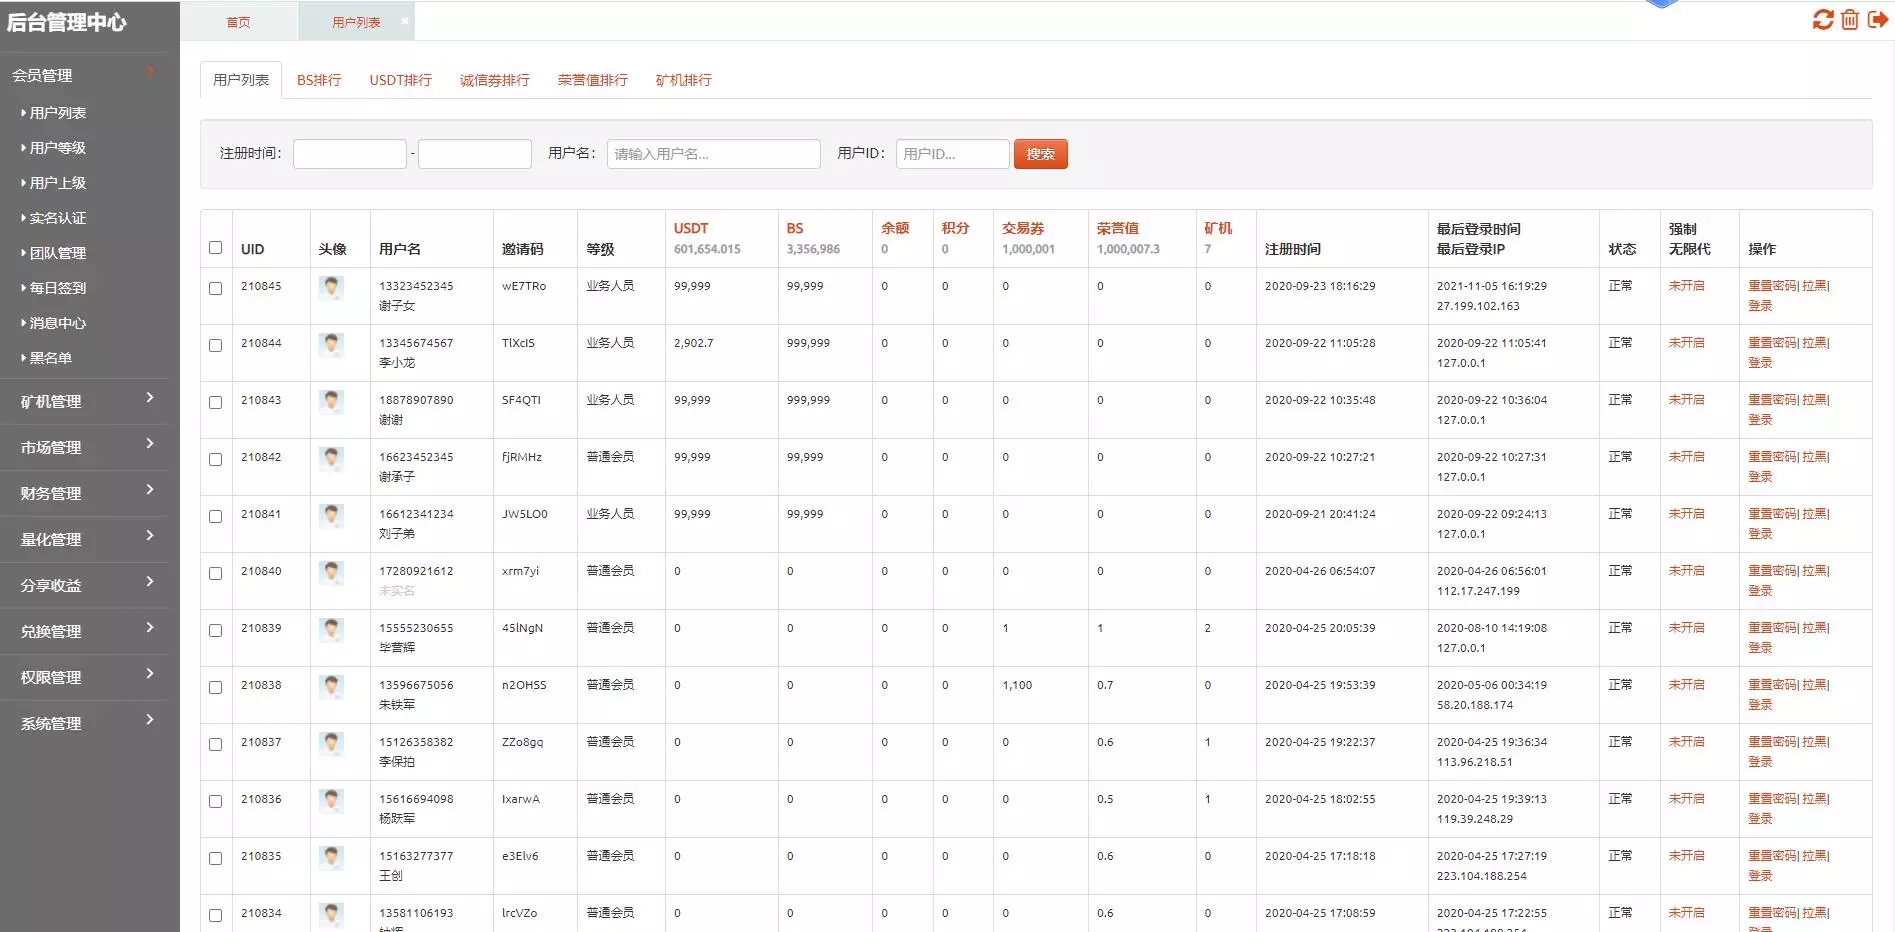Check the row checkbox for UID 210843

[215, 402]
